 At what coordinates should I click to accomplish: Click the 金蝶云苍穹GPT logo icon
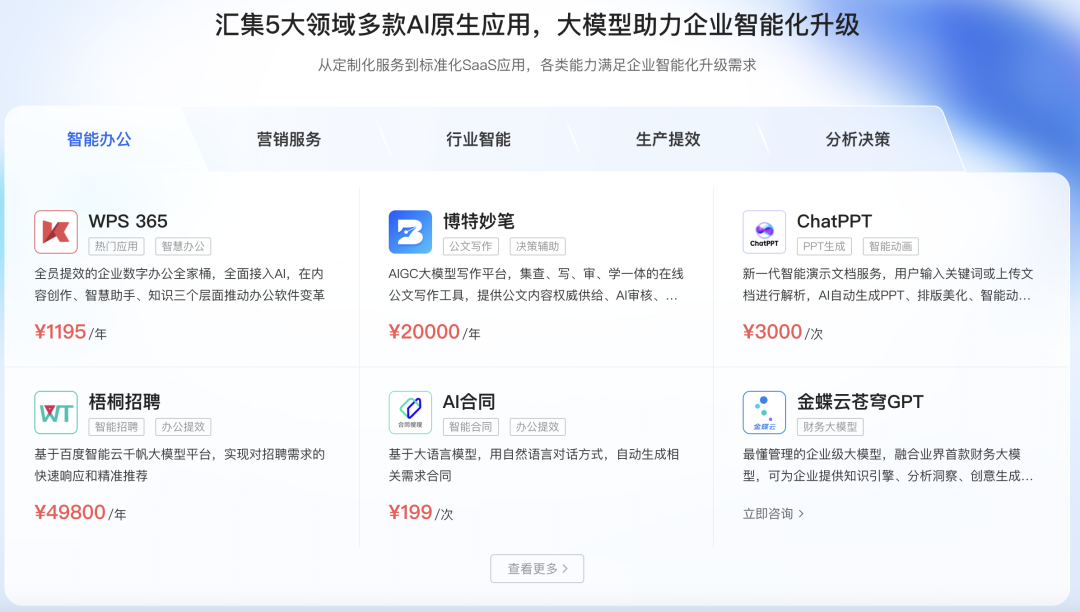point(764,412)
